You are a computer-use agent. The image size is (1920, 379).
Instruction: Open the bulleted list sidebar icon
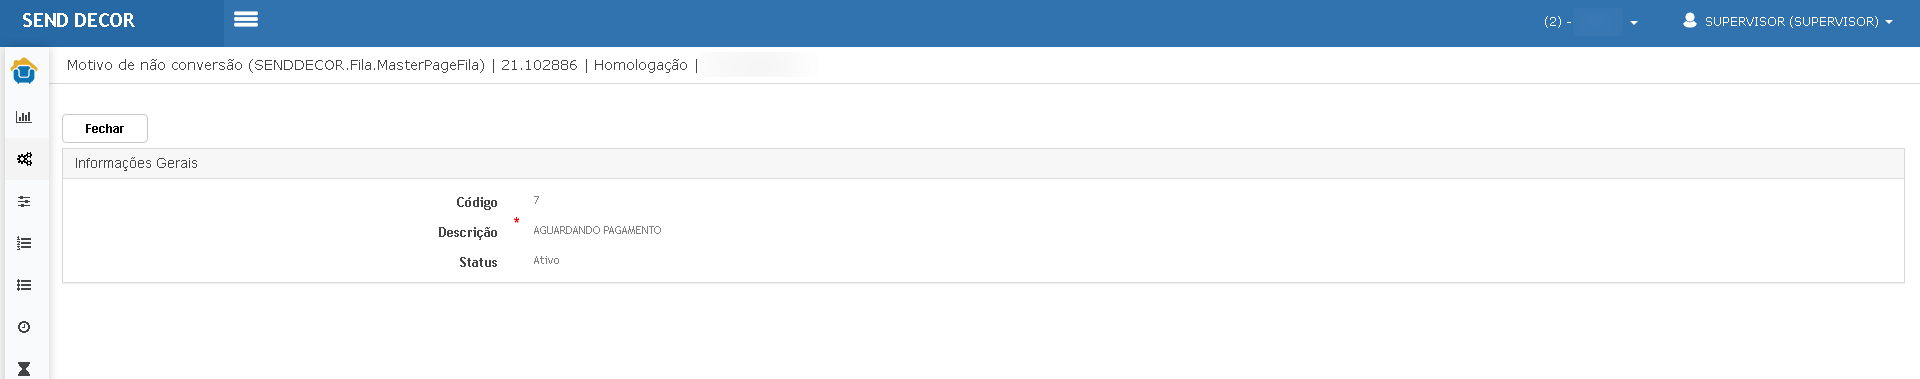tap(24, 285)
